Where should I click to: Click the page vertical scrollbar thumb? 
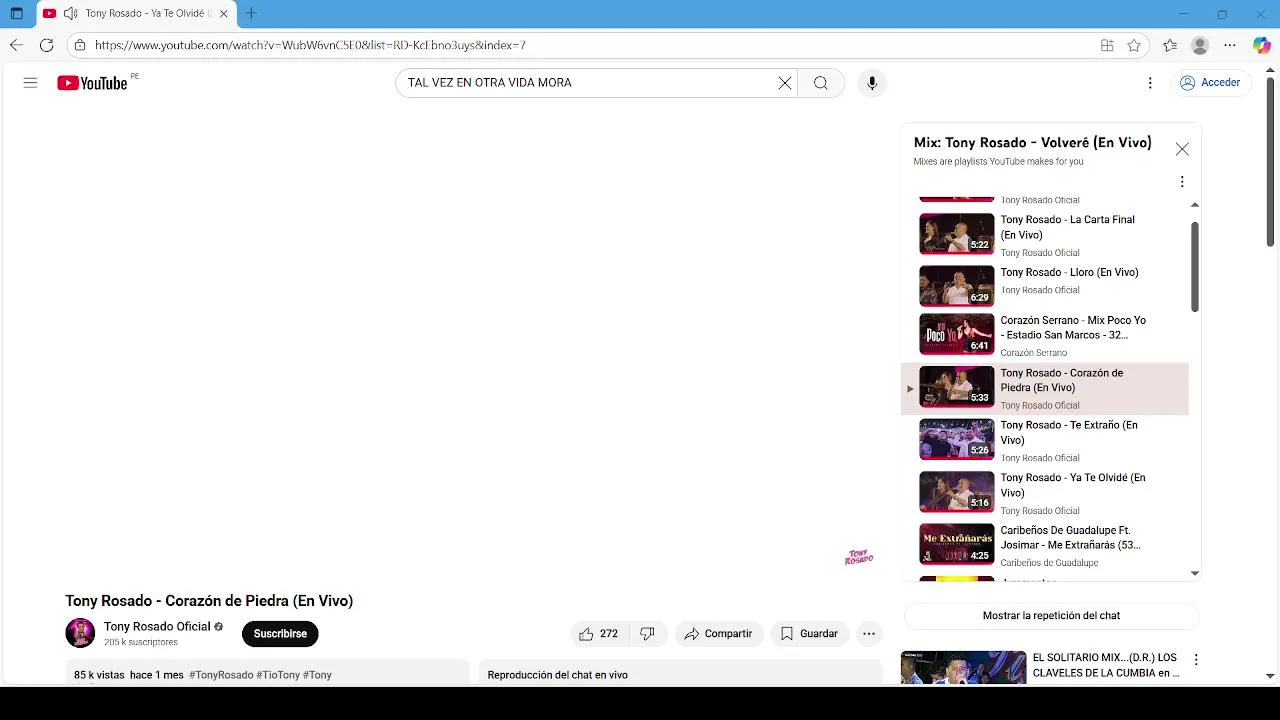[x=1270, y=162]
